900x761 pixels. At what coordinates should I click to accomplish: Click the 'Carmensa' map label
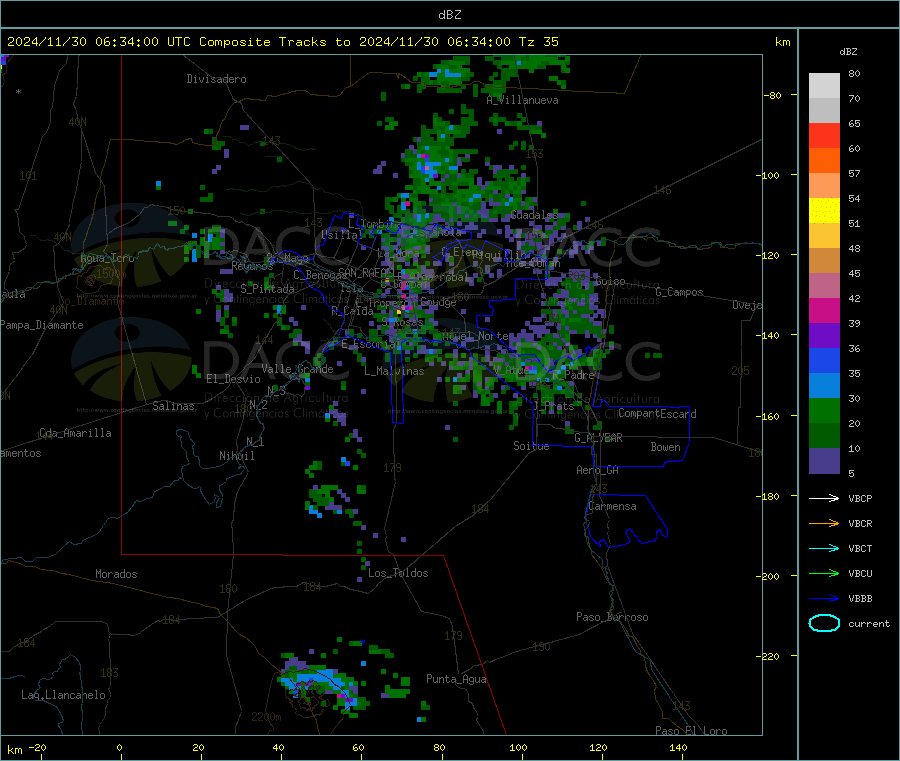click(612, 506)
